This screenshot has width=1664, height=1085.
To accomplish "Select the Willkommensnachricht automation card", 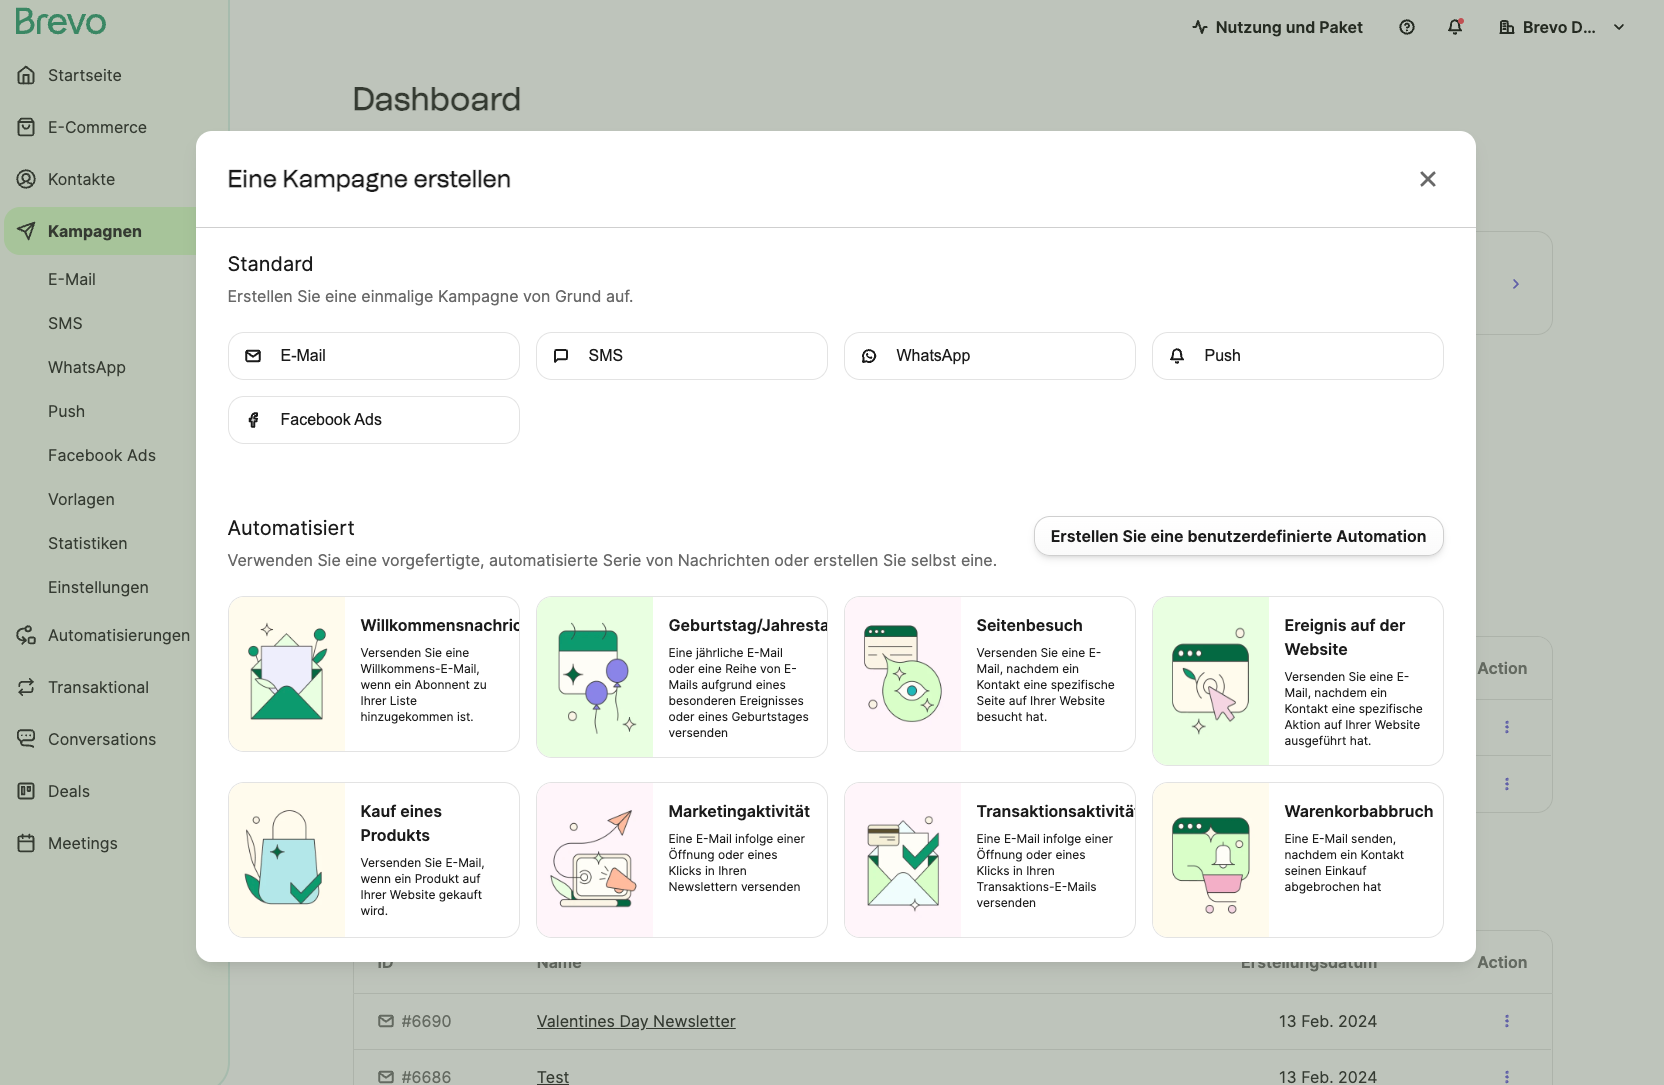I will [374, 674].
